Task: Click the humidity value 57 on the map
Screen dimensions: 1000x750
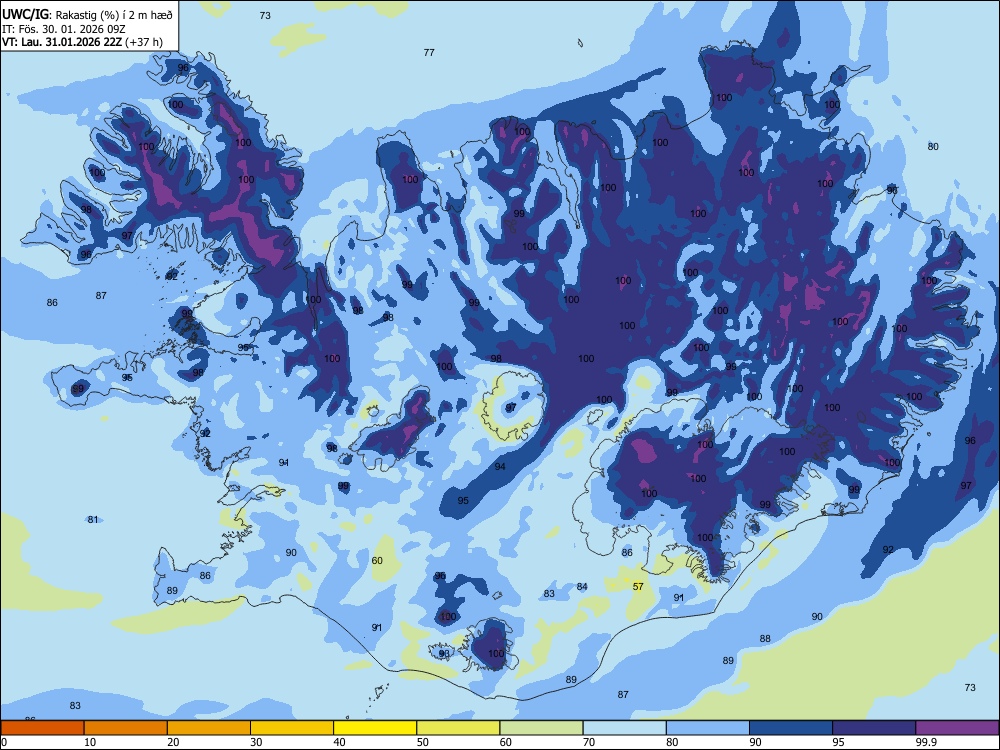Action: pos(638,587)
